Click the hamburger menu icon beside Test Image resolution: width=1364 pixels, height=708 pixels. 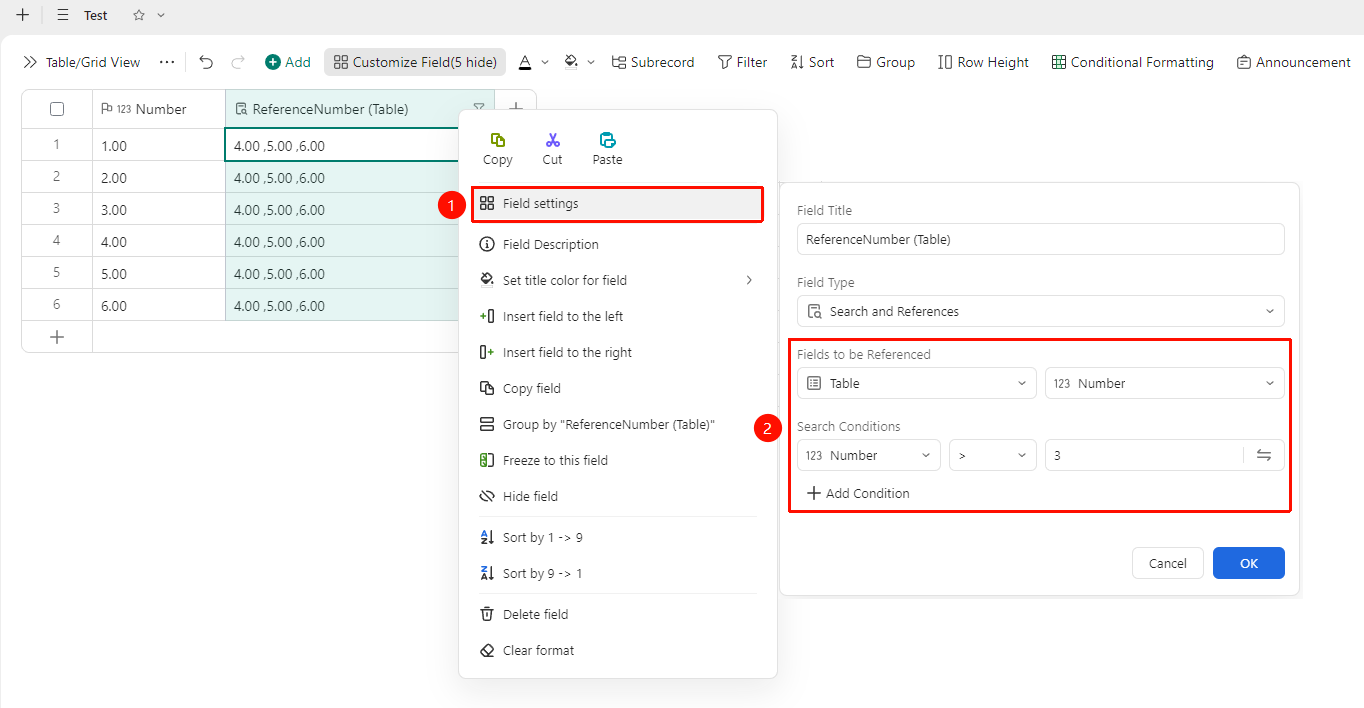pos(63,15)
